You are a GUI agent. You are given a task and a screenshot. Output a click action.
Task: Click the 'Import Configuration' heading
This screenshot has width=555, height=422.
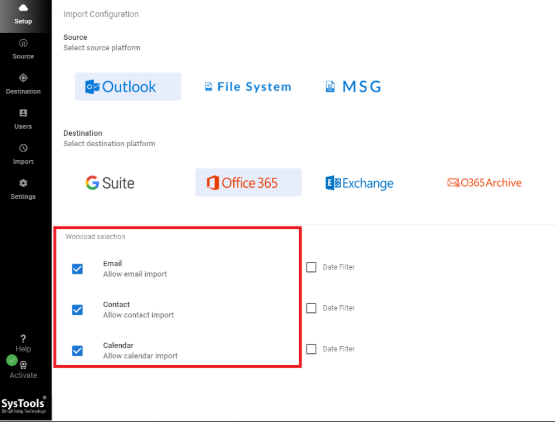pyautogui.click(x=101, y=14)
